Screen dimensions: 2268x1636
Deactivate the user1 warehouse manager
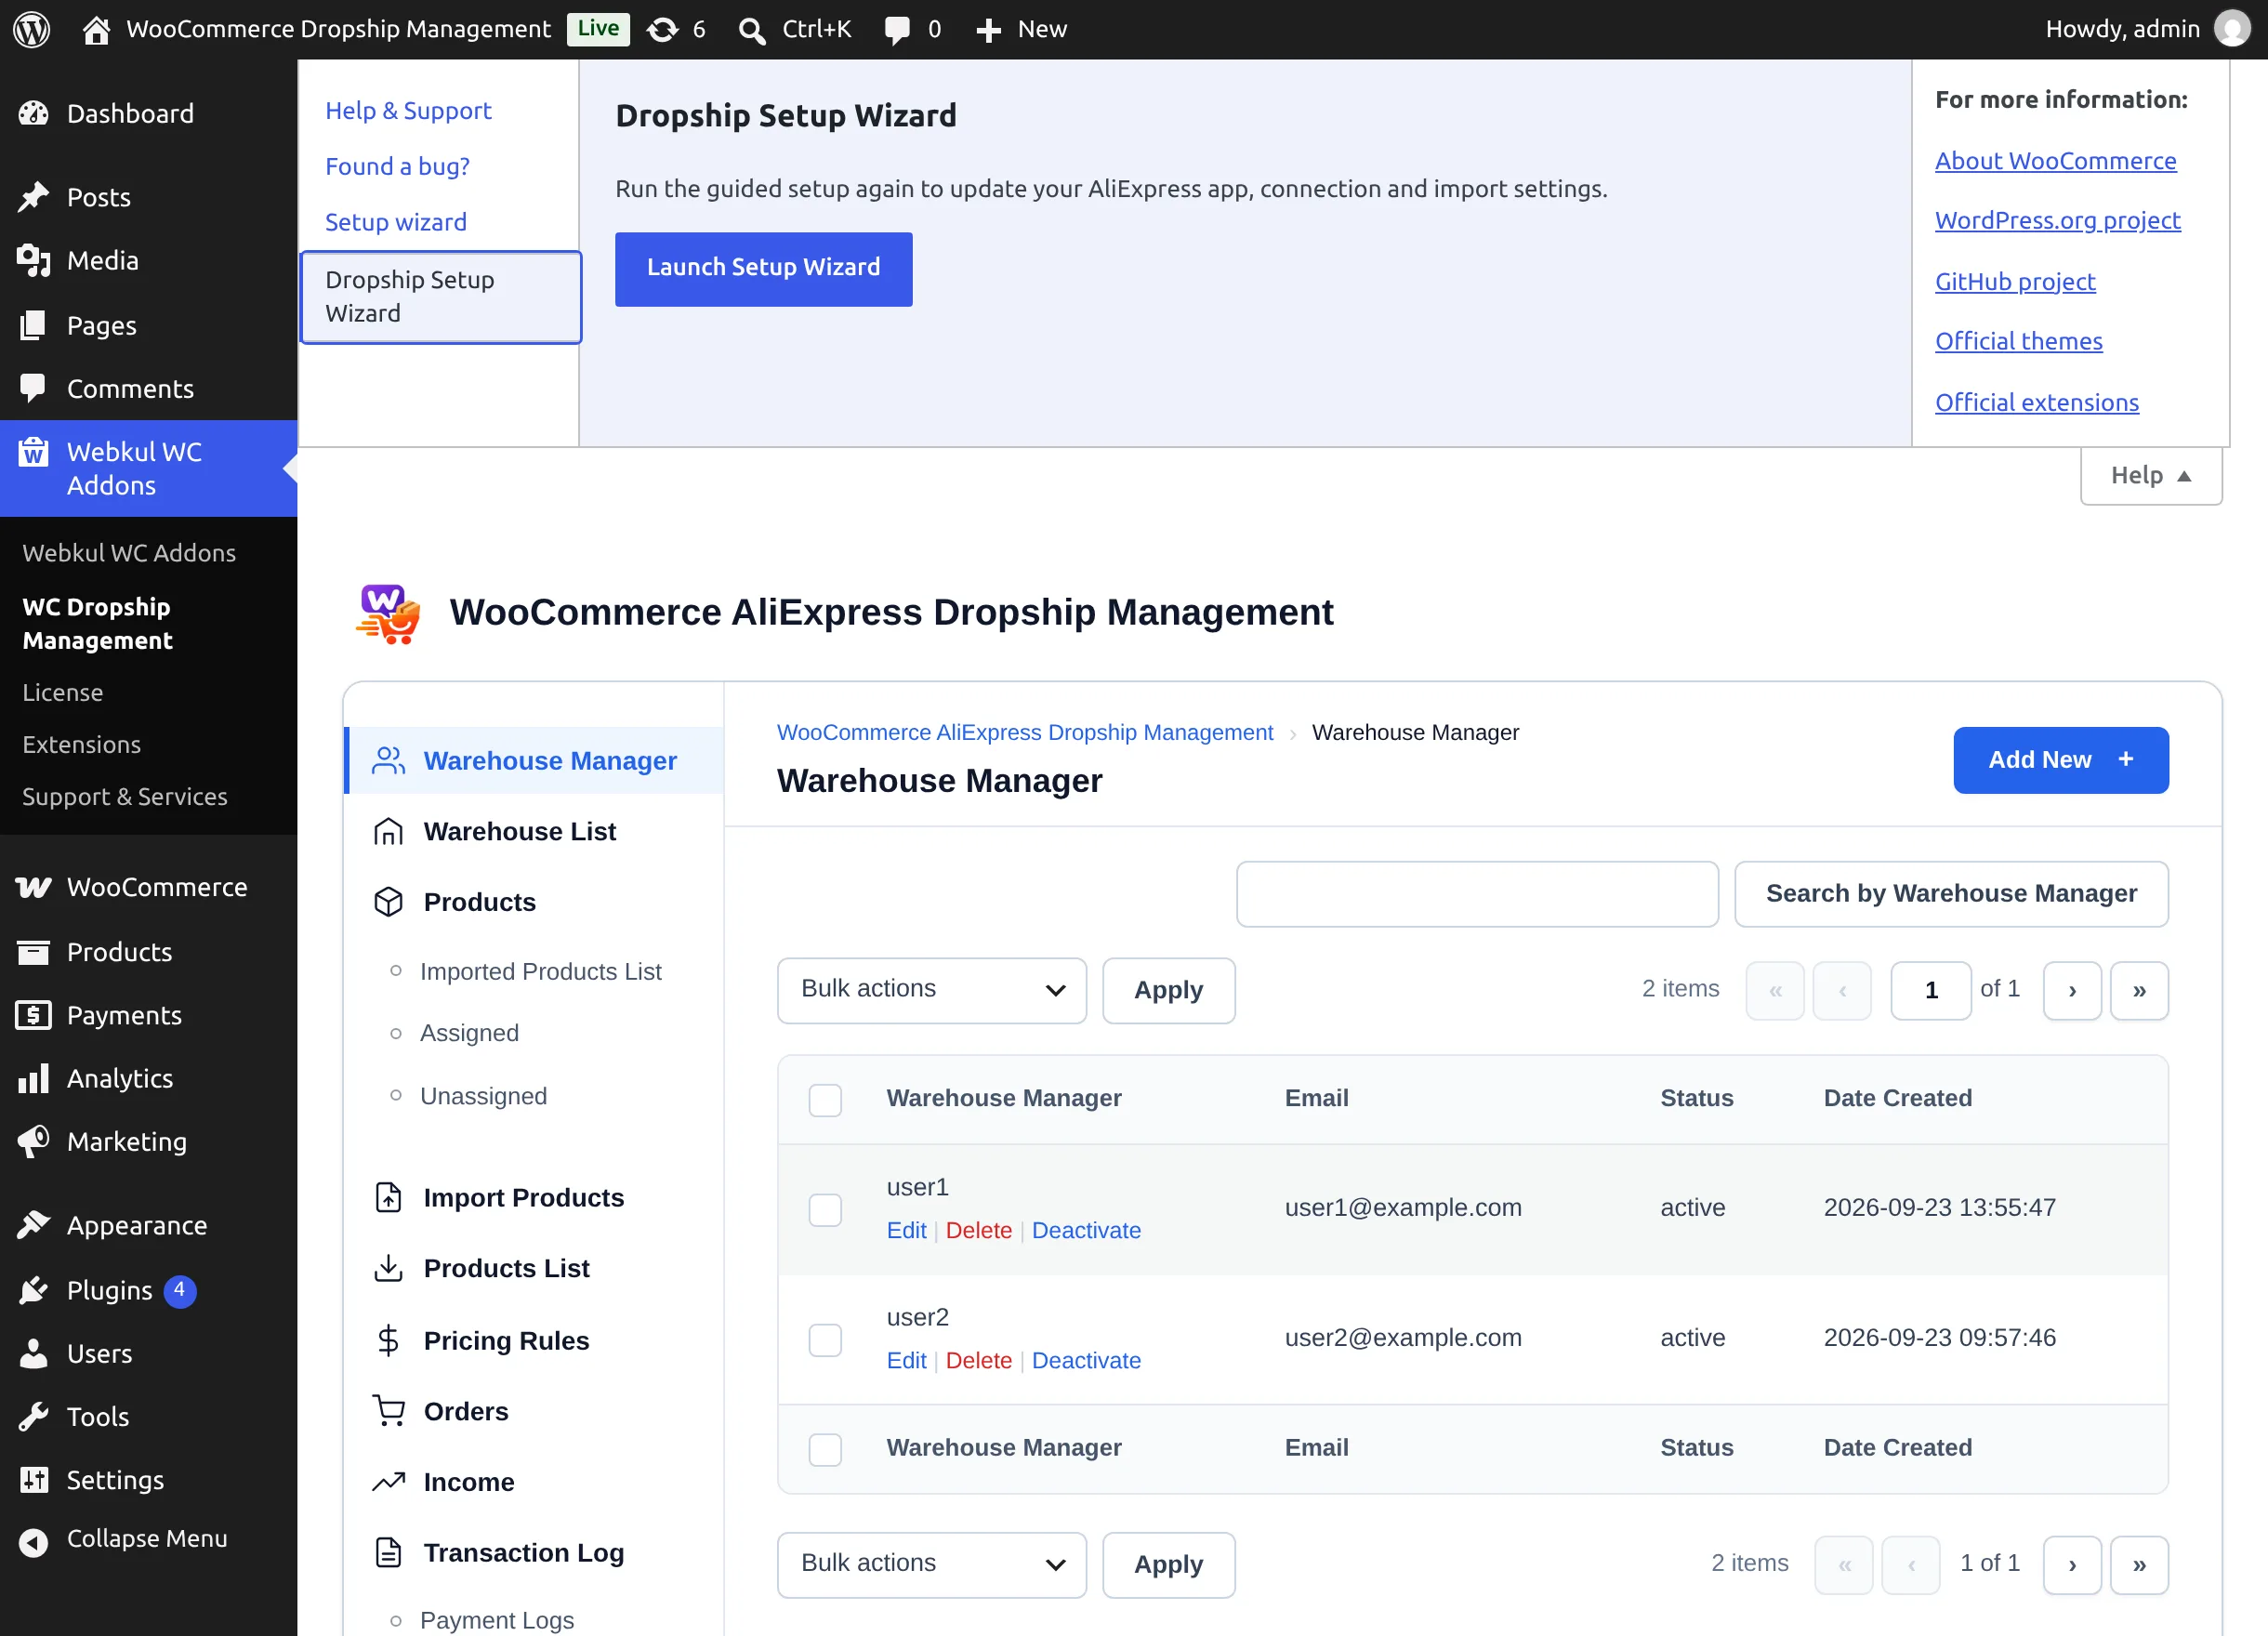click(1086, 1230)
